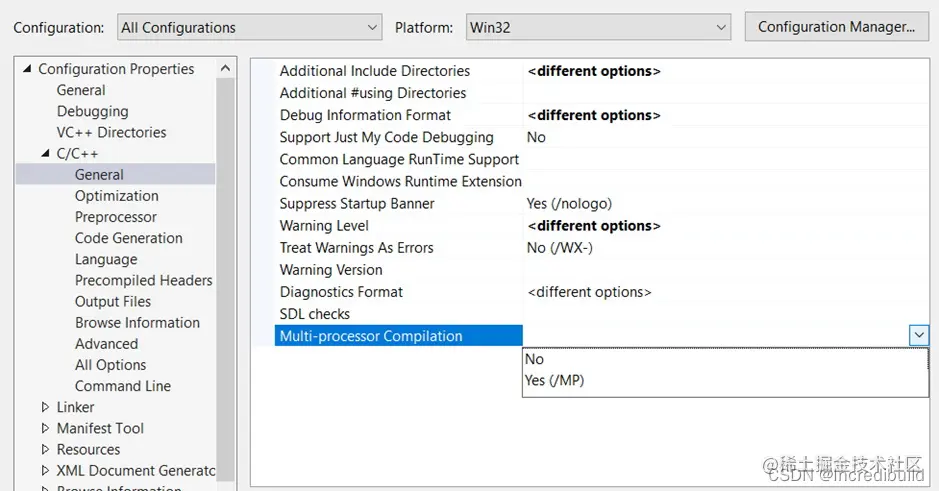Viewport: 939px width, 491px height.
Task: Choose No in the dropdown list
Action: point(725,359)
